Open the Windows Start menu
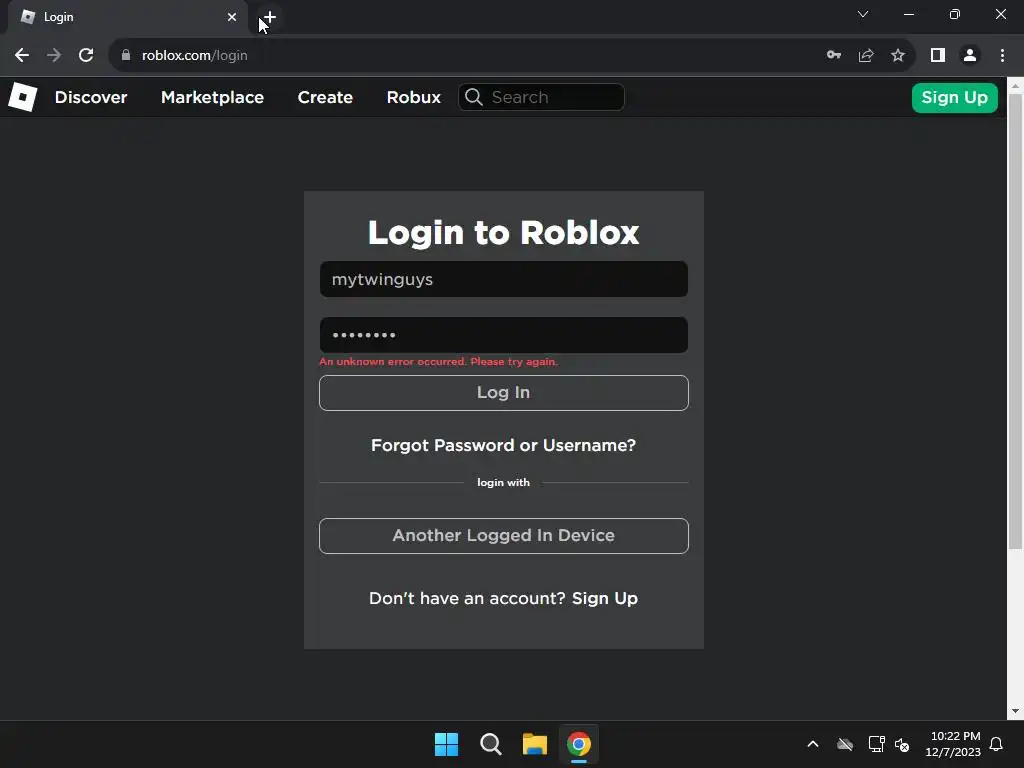This screenshot has height=768, width=1024. coord(447,744)
